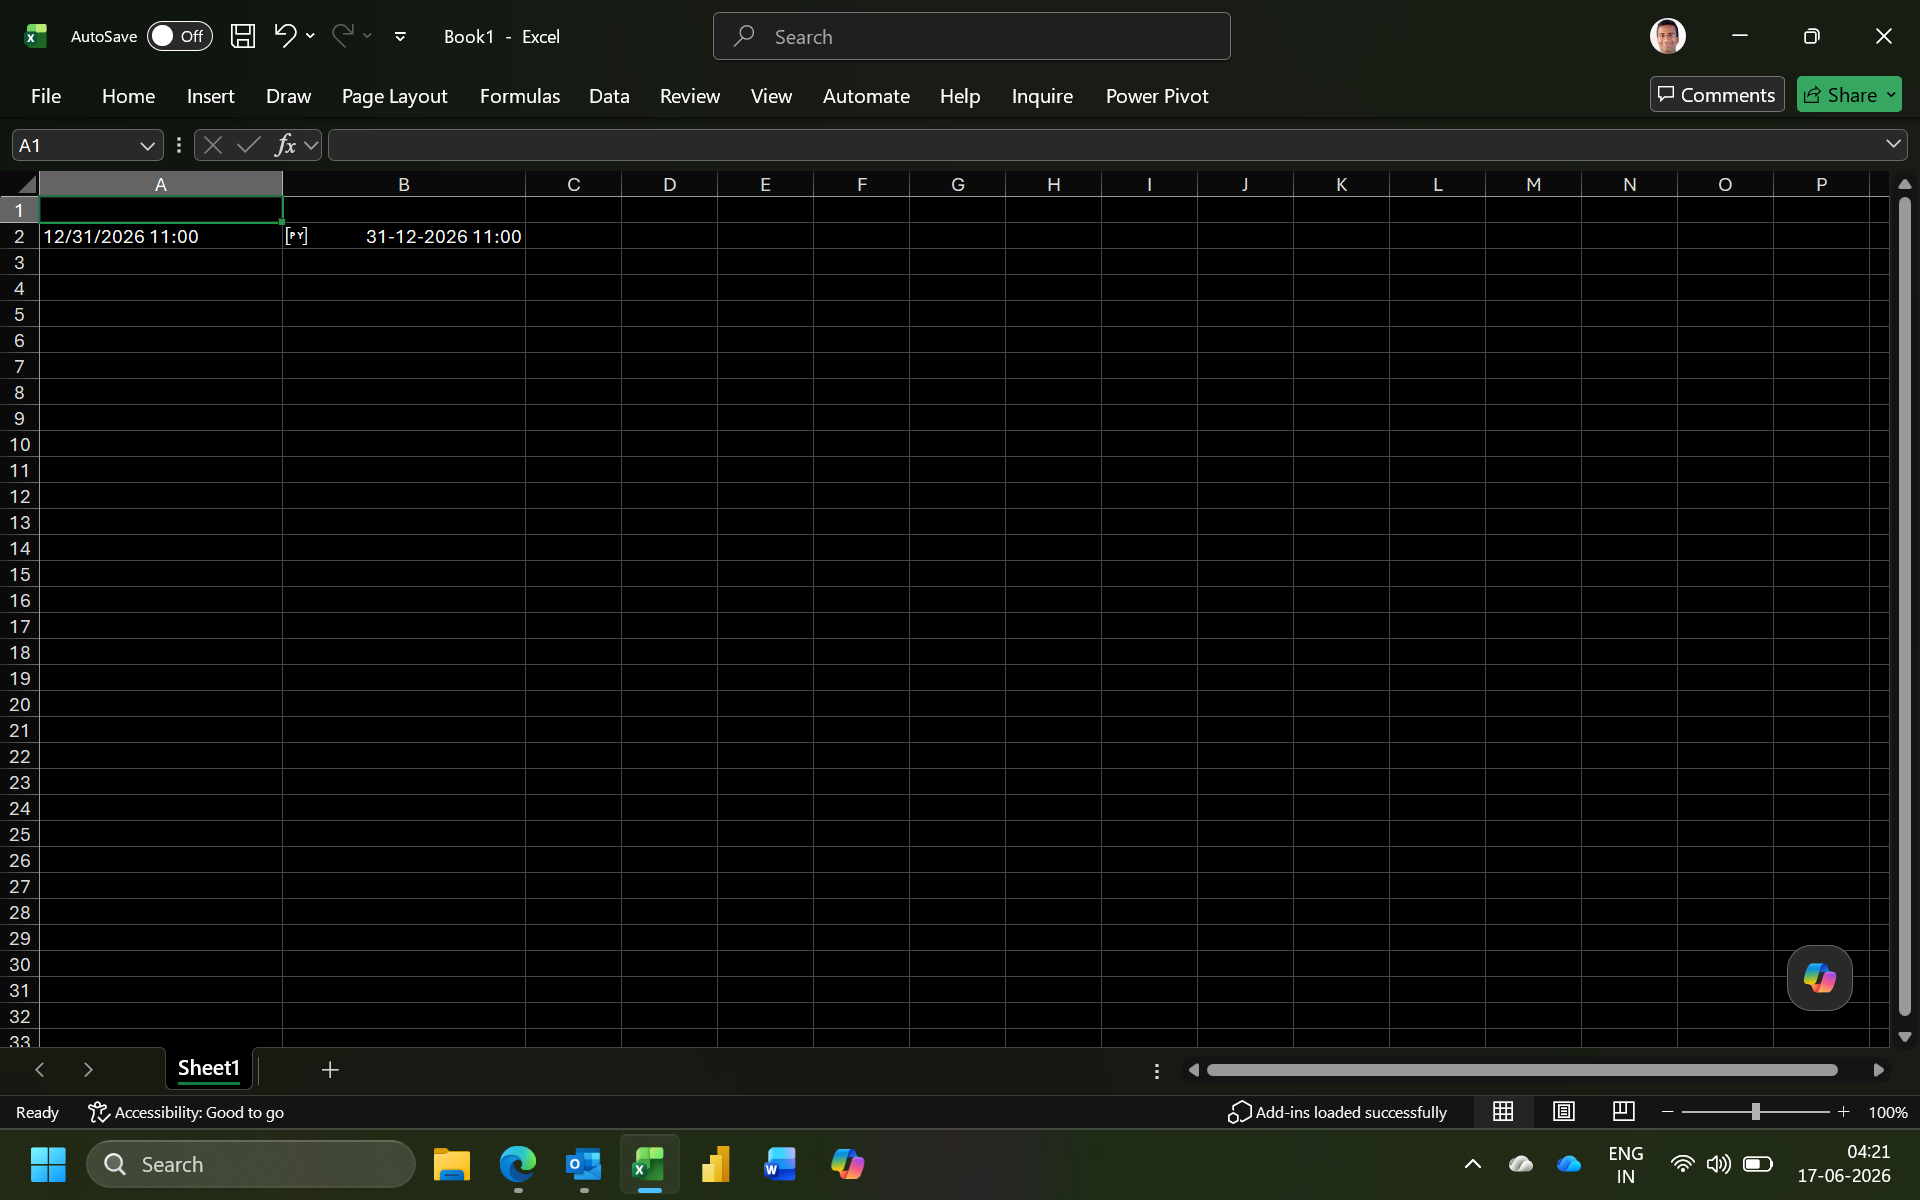1920x1200 pixels.
Task: Expand the formula bar
Action: pos(1893,144)
